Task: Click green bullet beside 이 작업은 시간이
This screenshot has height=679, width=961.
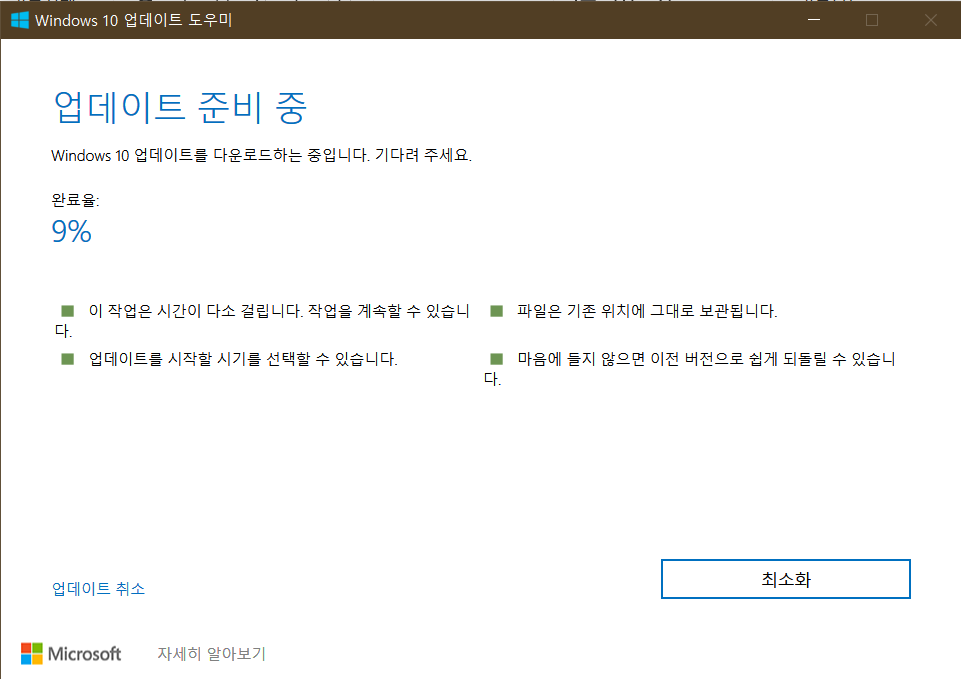Action: [x=67, y=311]
